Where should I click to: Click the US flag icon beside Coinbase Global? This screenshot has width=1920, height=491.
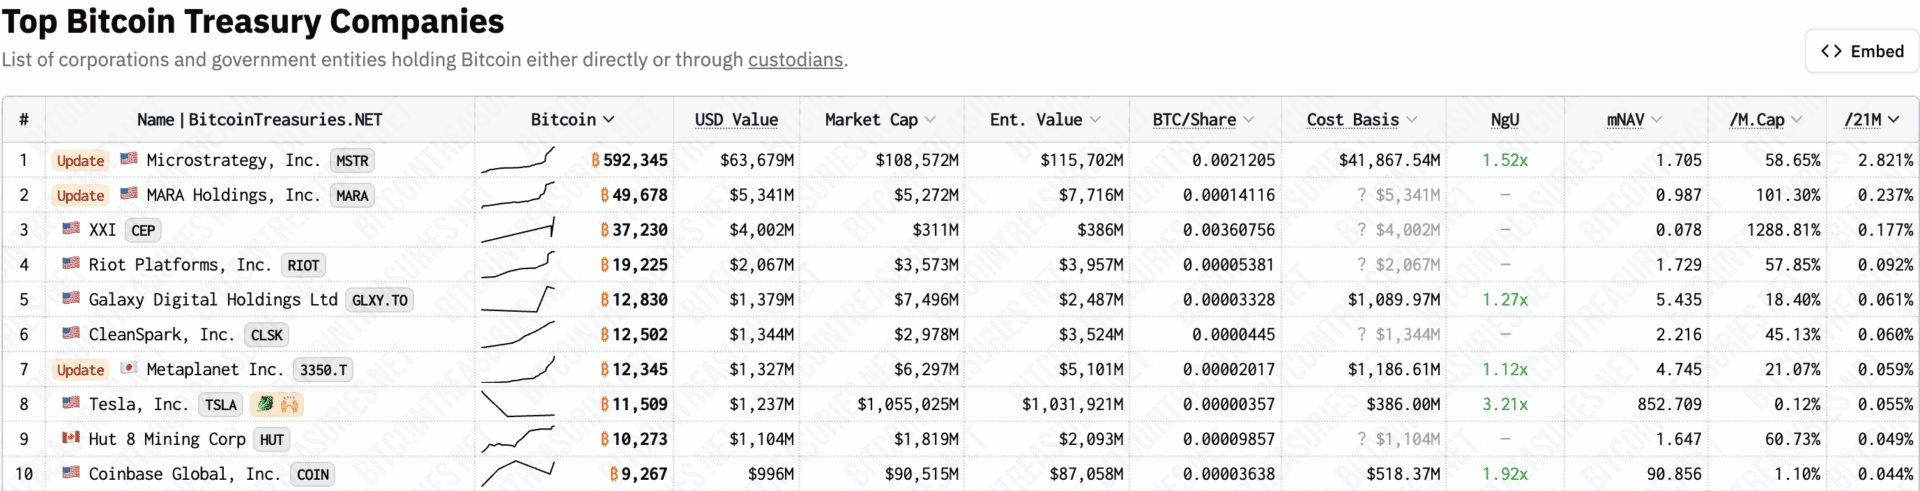(71, 472)
